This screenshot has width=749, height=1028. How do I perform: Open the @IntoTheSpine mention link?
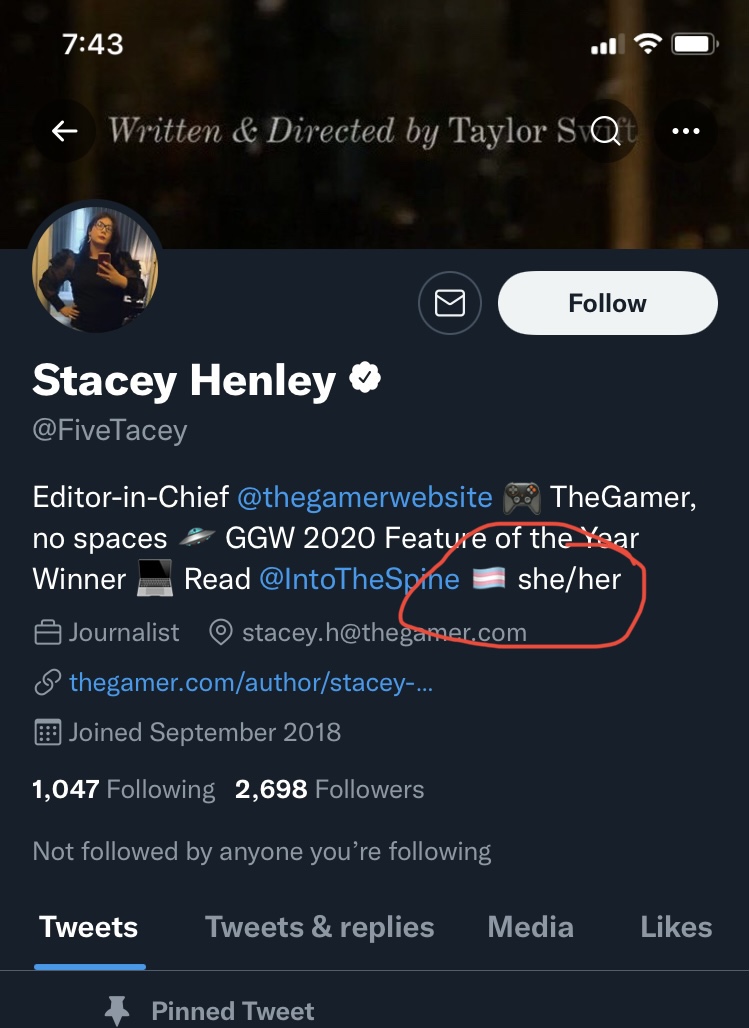pos(359,579)
